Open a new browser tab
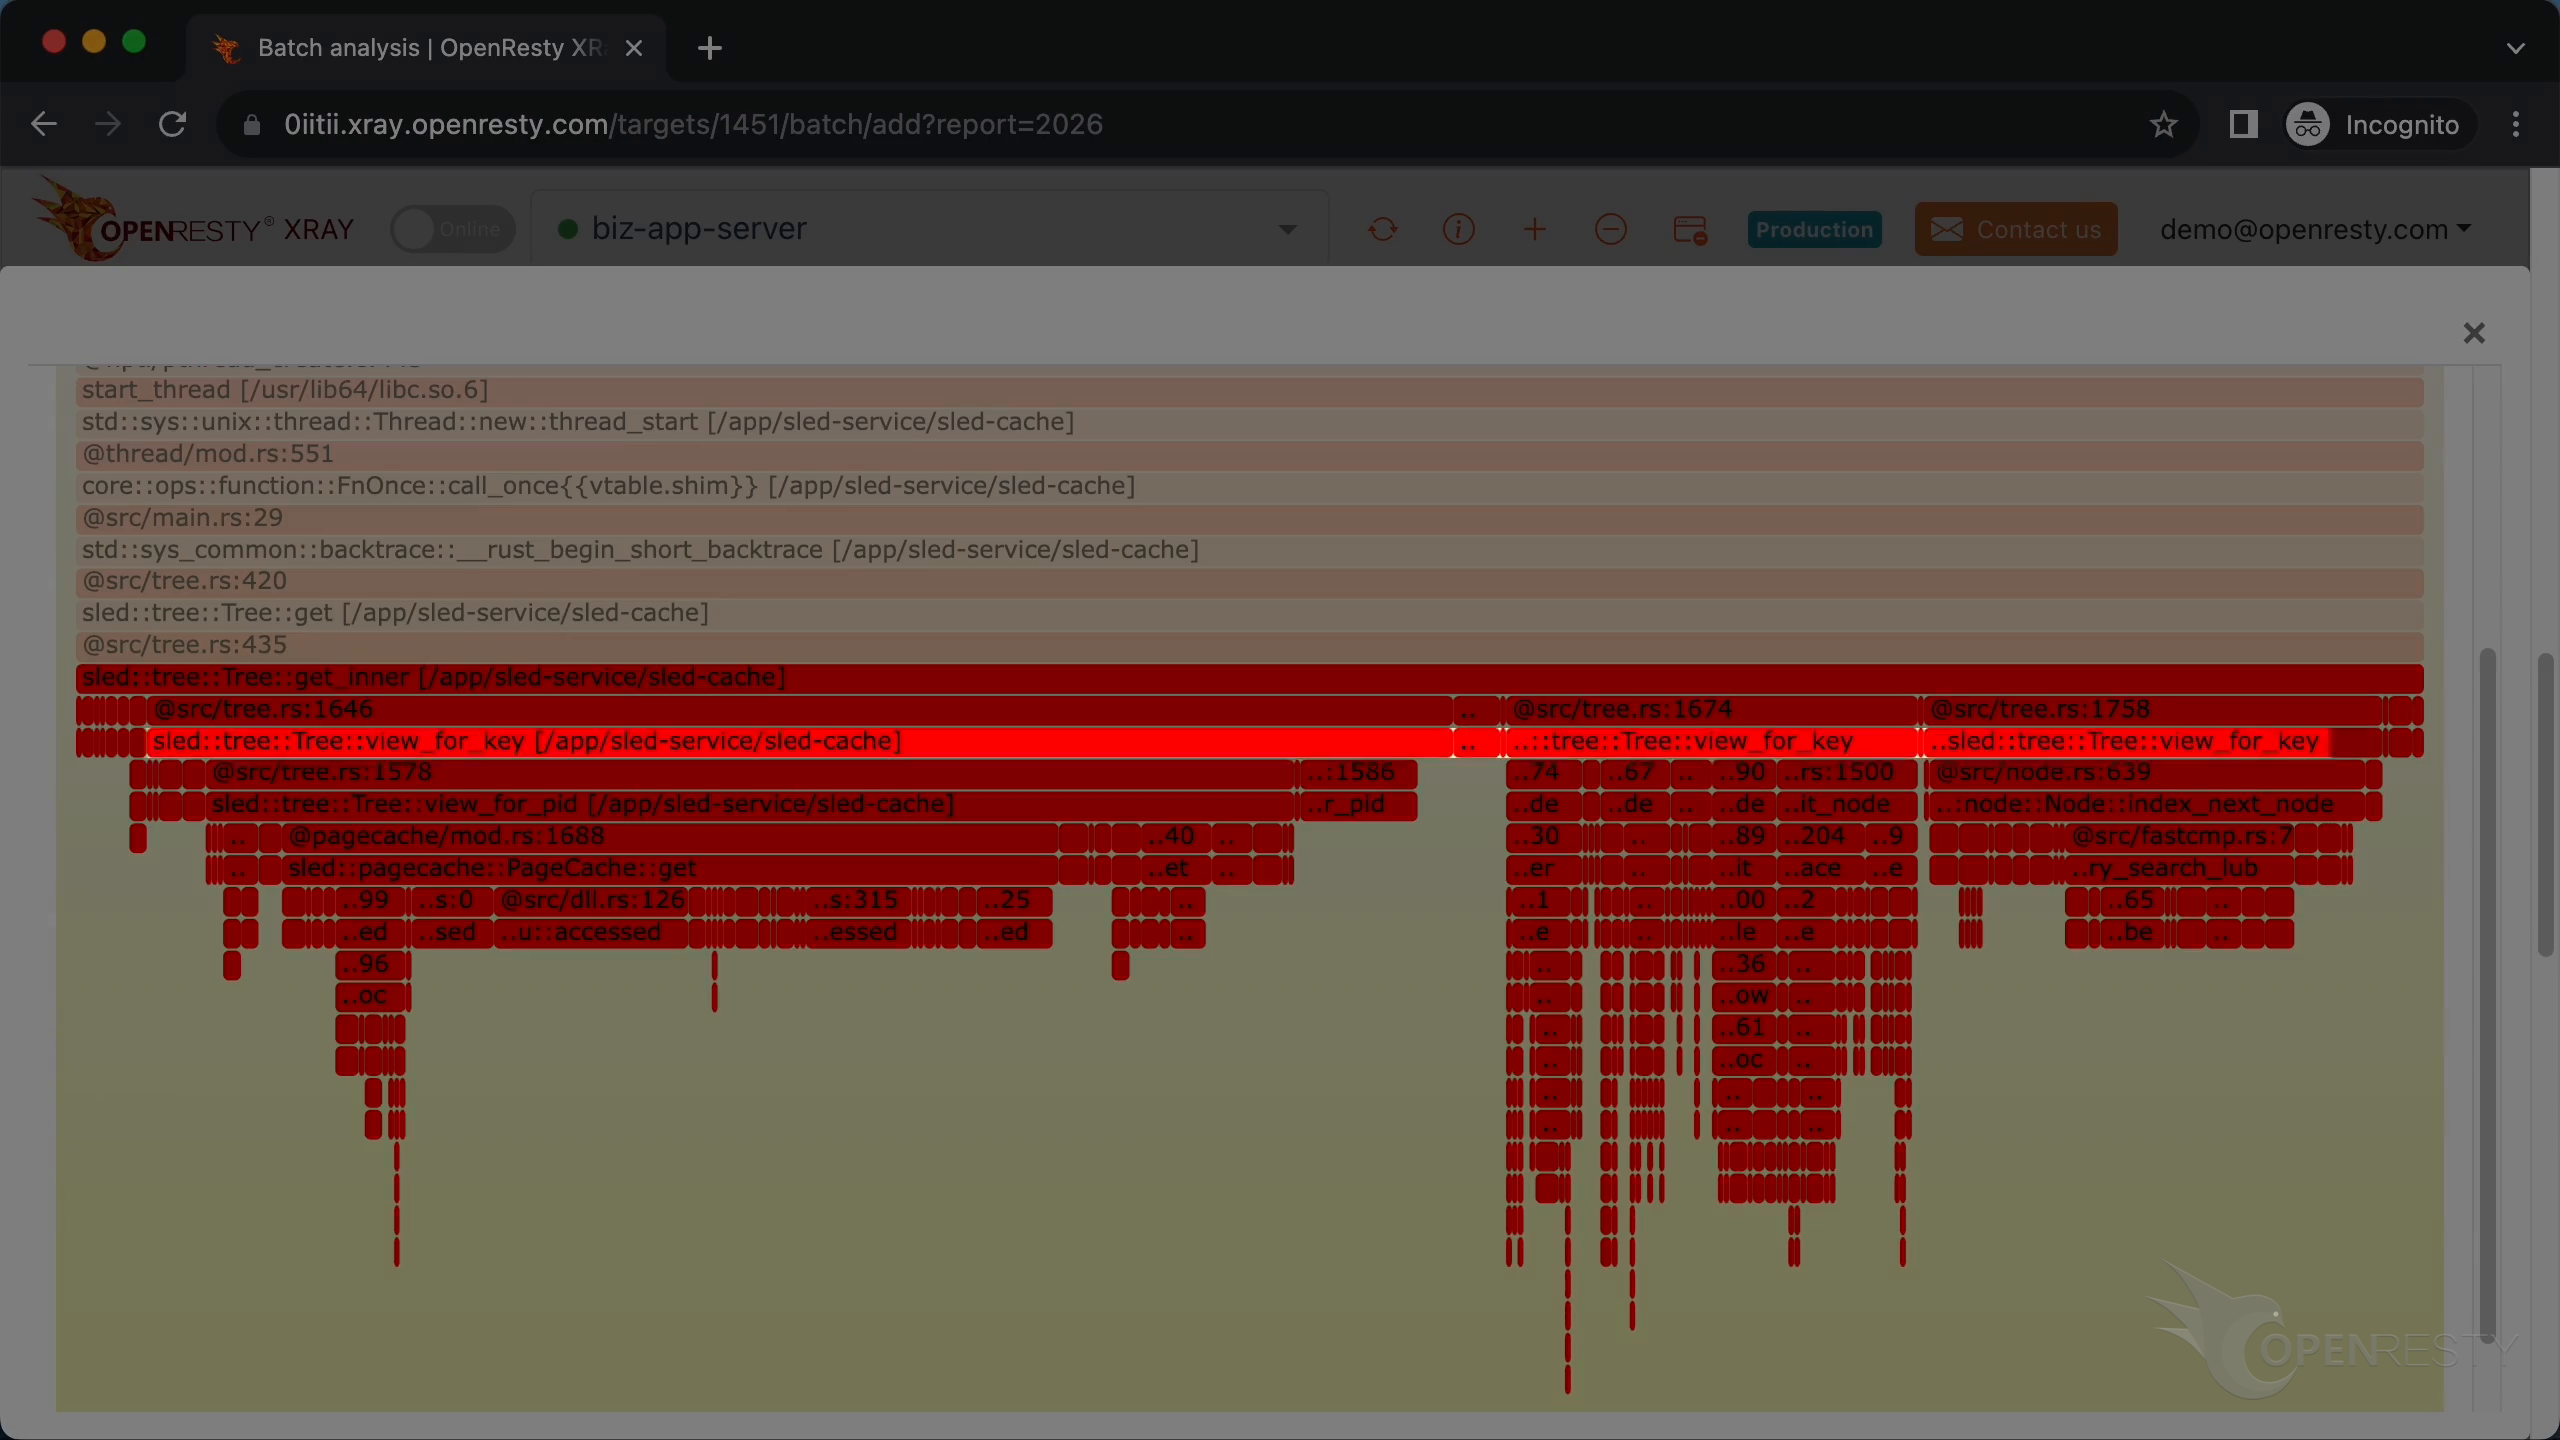This screenshot has height=1440, width=2560. [709, 47]
